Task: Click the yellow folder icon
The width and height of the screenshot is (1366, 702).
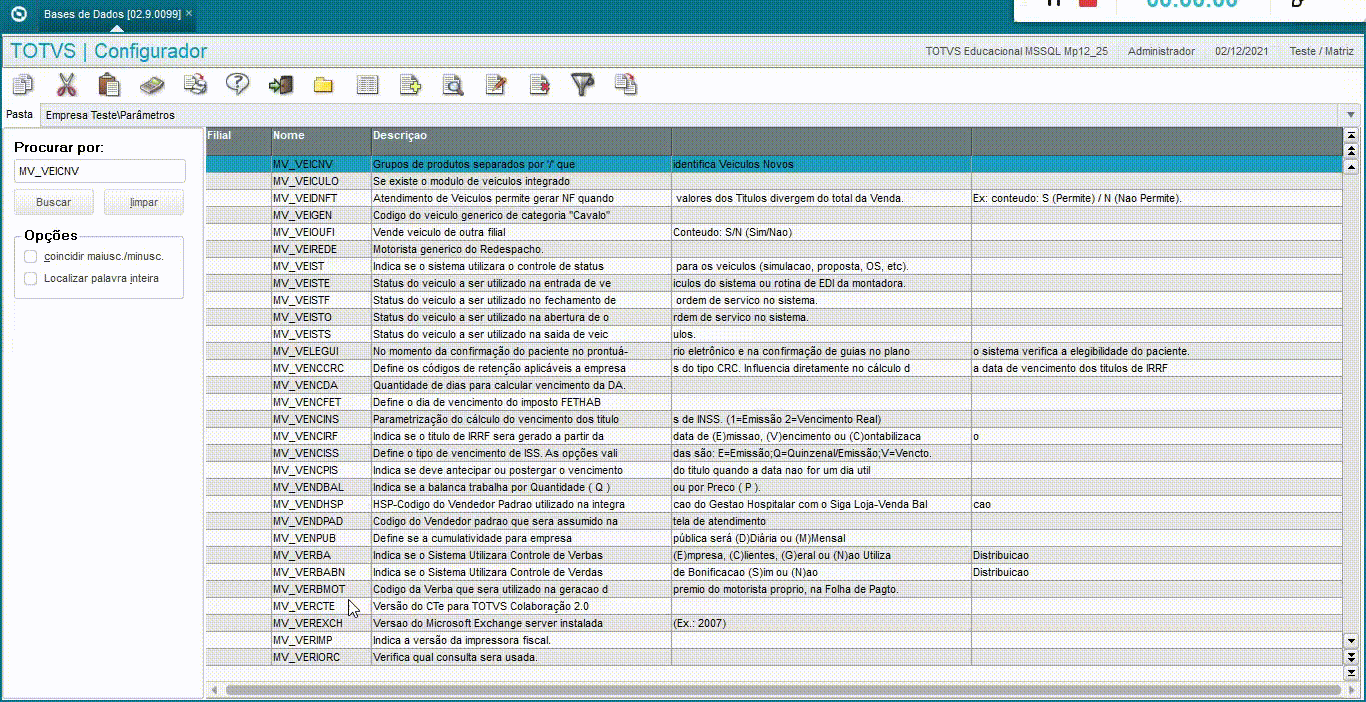Action: [x=323, y=85]
